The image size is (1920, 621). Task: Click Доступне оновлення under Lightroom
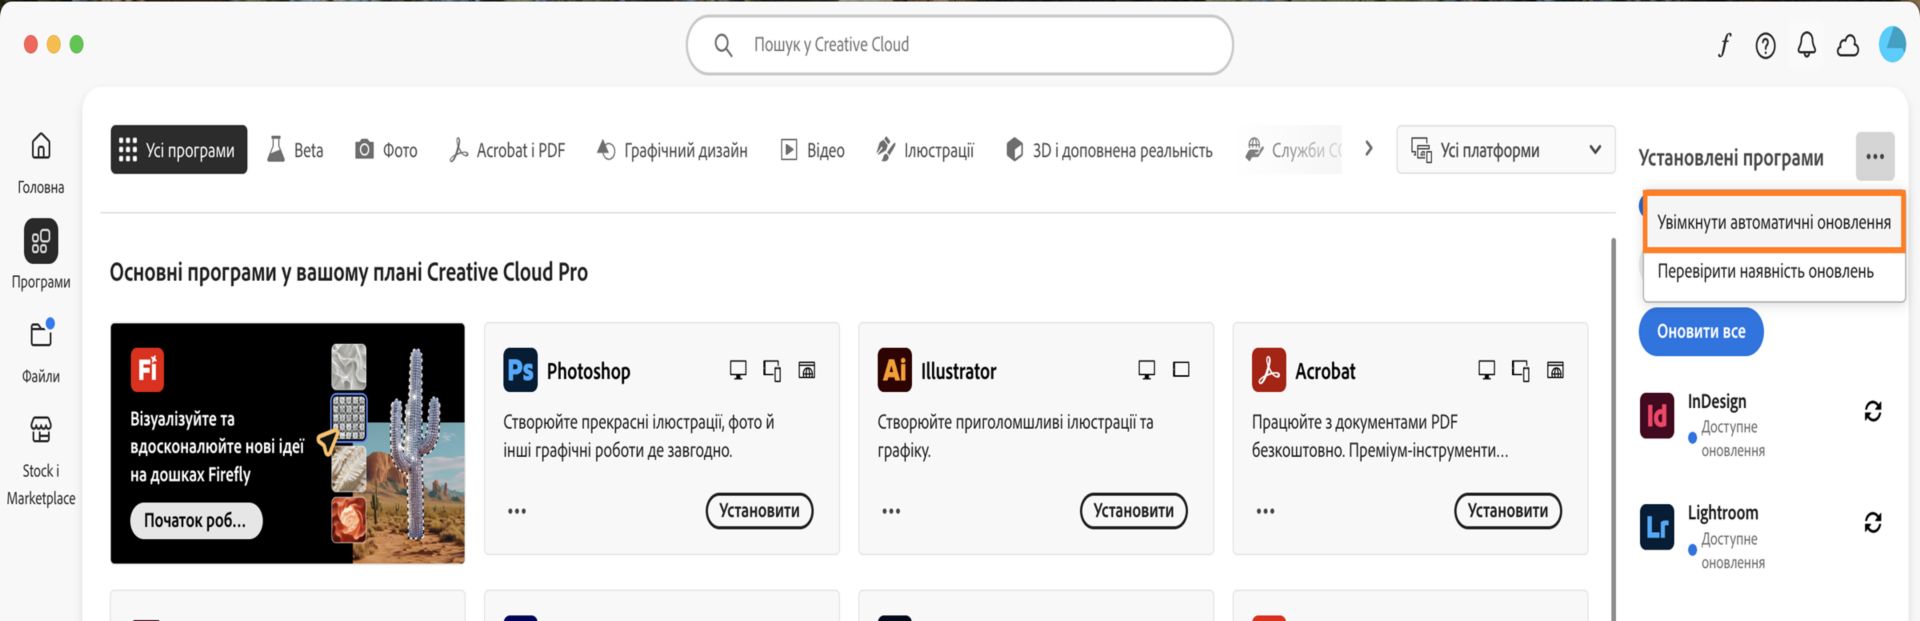[x=1732, y=551]
